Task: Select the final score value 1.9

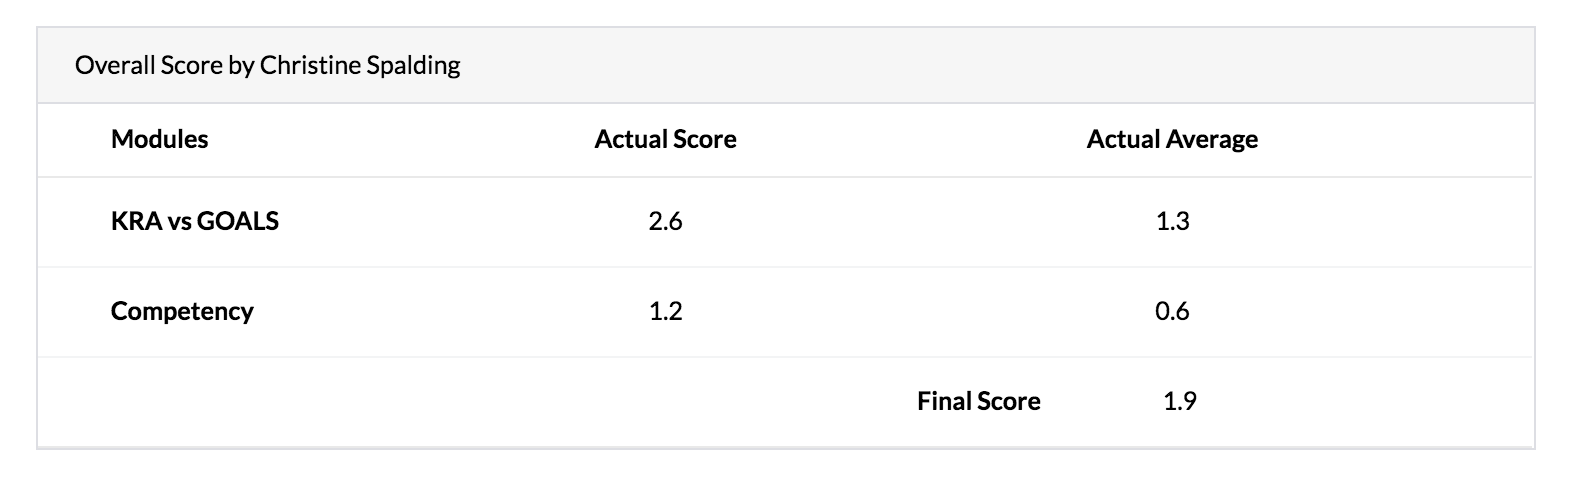Action: point(1180,401)
